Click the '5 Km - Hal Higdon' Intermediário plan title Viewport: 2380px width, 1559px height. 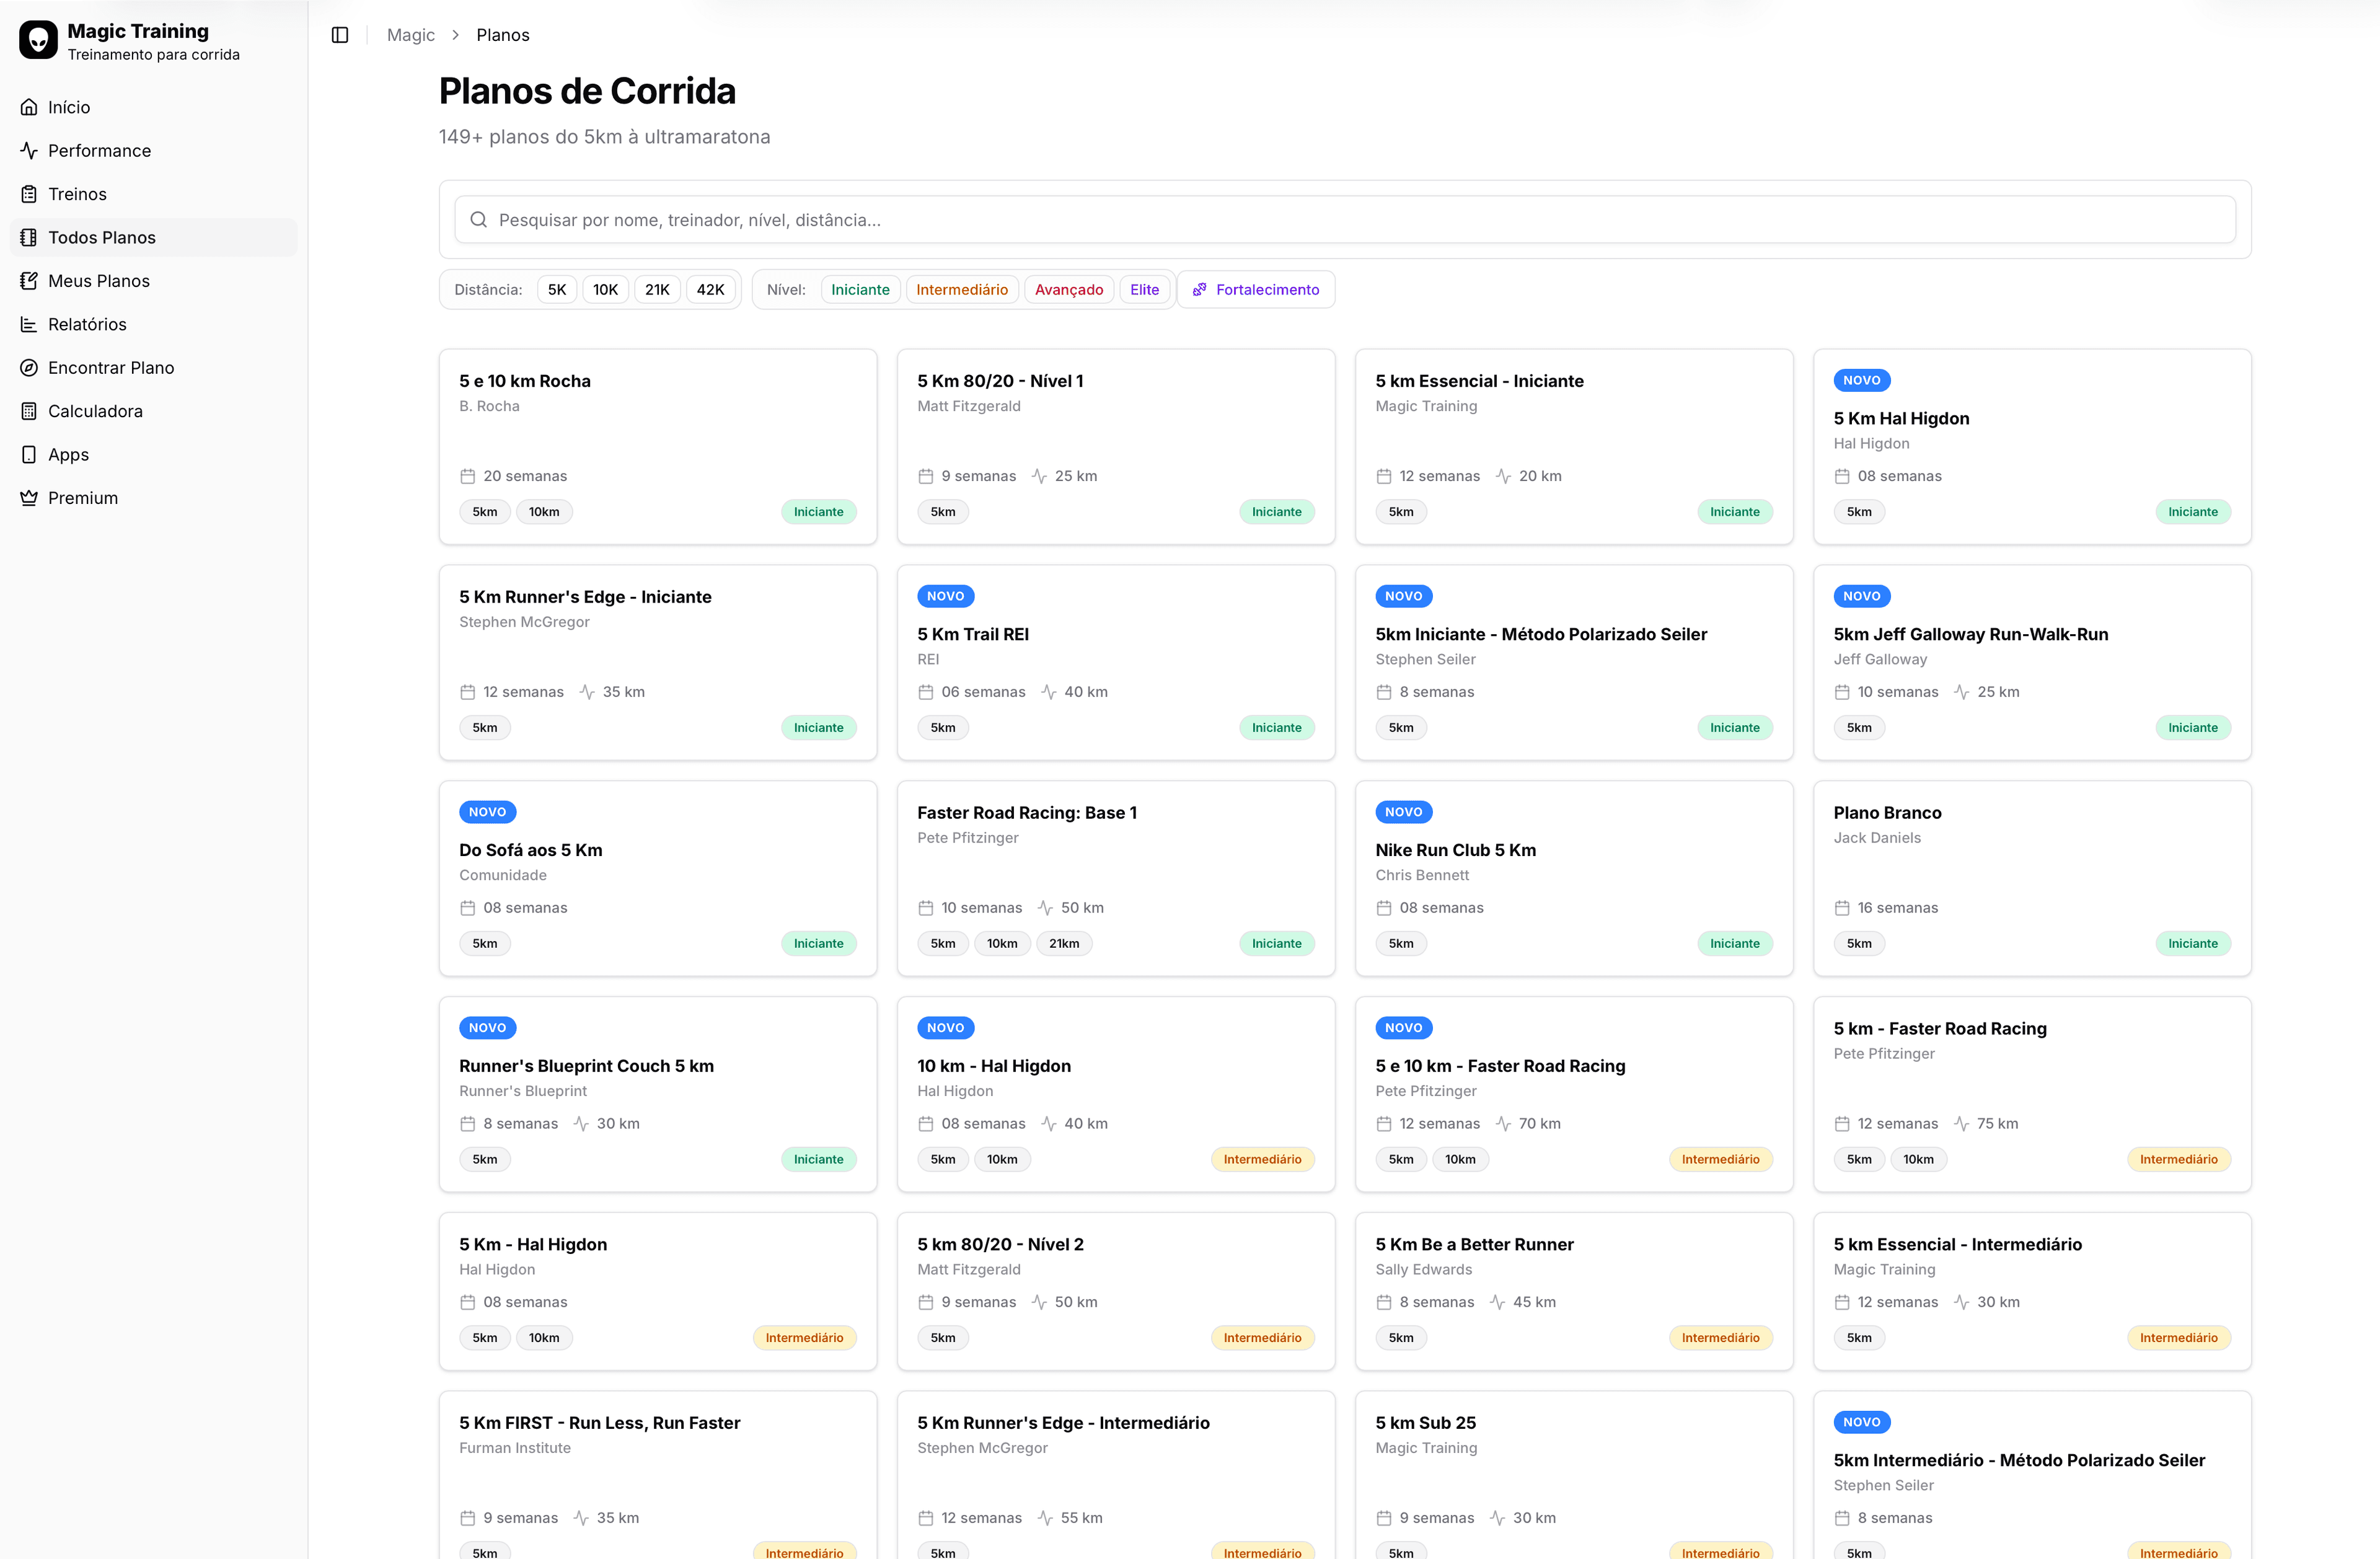tap(533, 1244)
